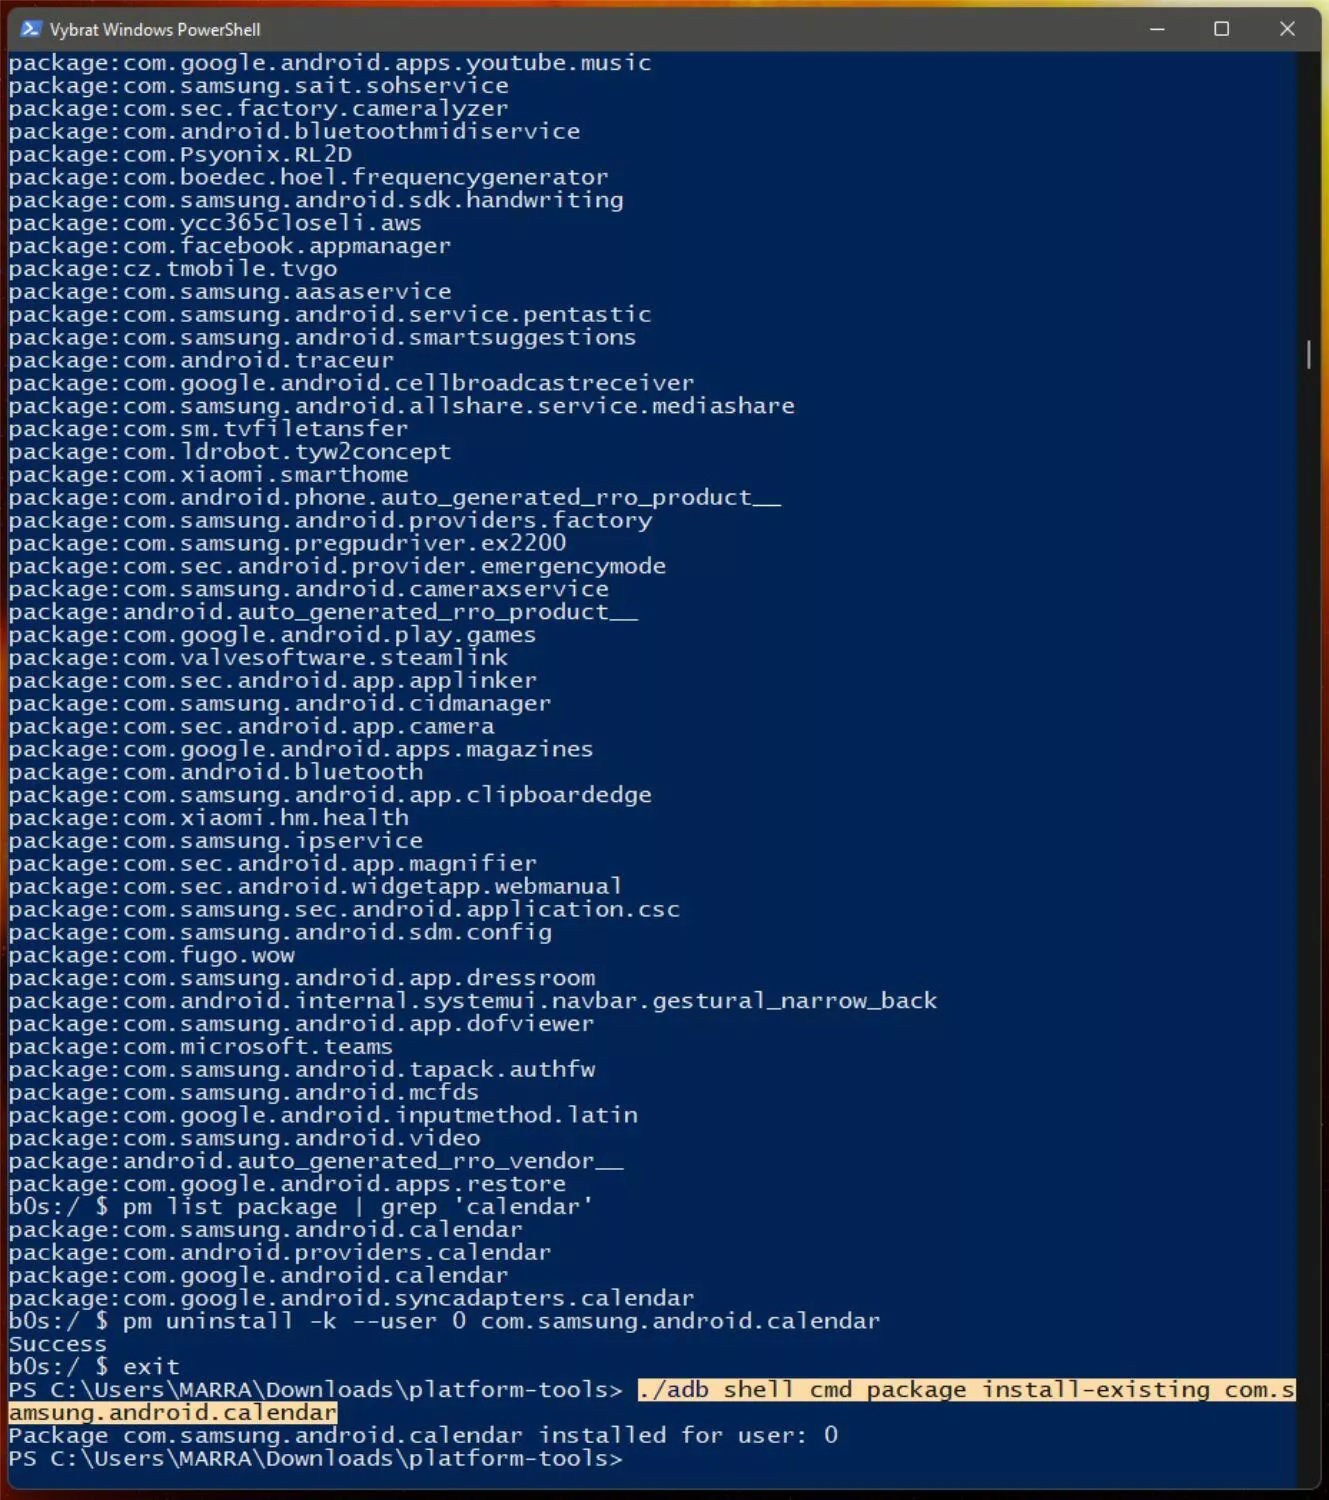This screenshot has width=1329, height=1500.
Task: Click package:com.android.bluetooth line
Action: (216, 774)
